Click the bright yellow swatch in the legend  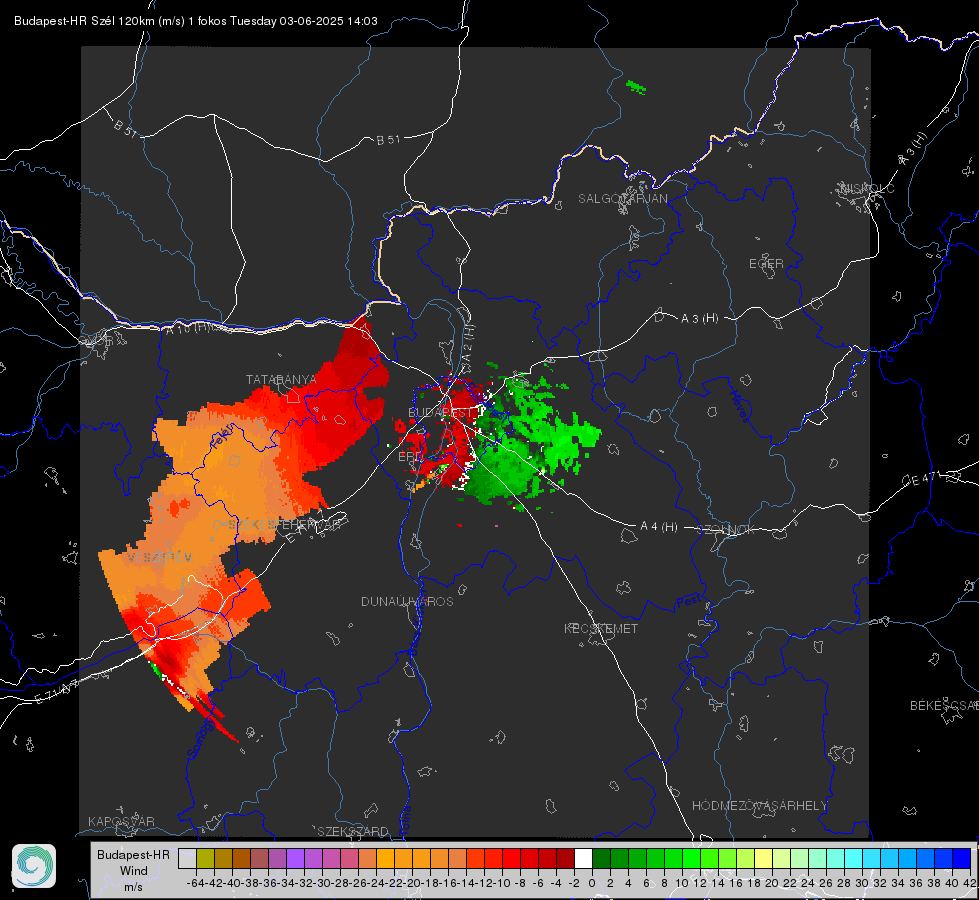point(764,858)
